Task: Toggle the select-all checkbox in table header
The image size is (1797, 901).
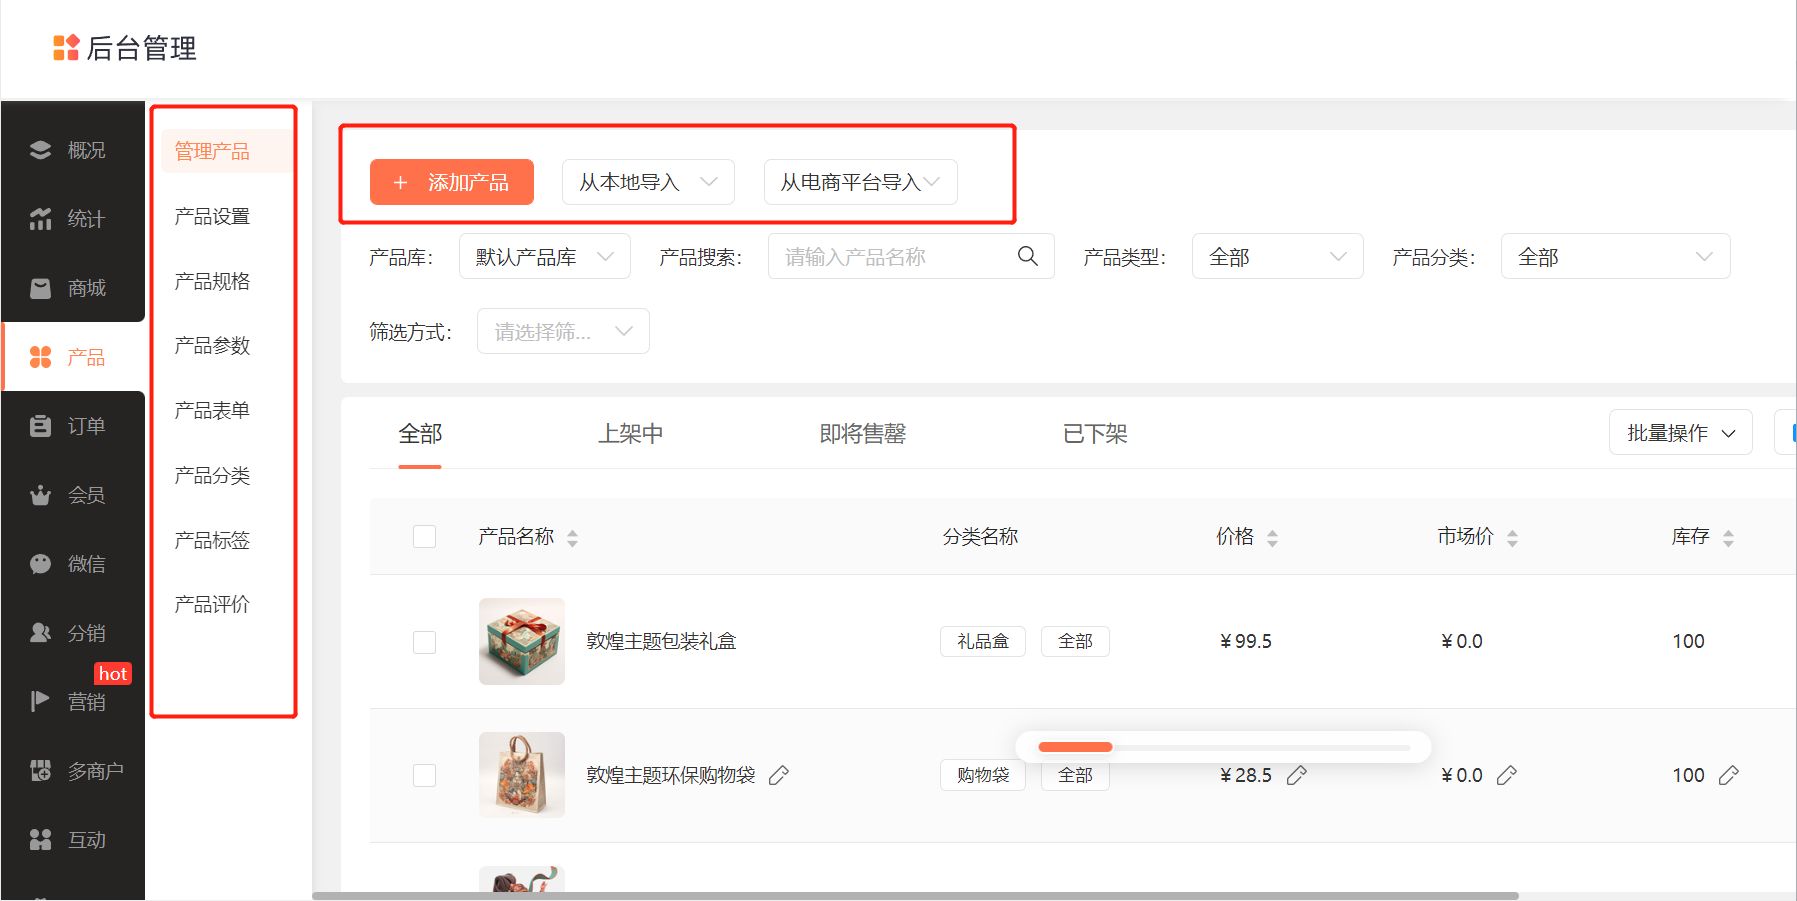Action: pos(424,536)
